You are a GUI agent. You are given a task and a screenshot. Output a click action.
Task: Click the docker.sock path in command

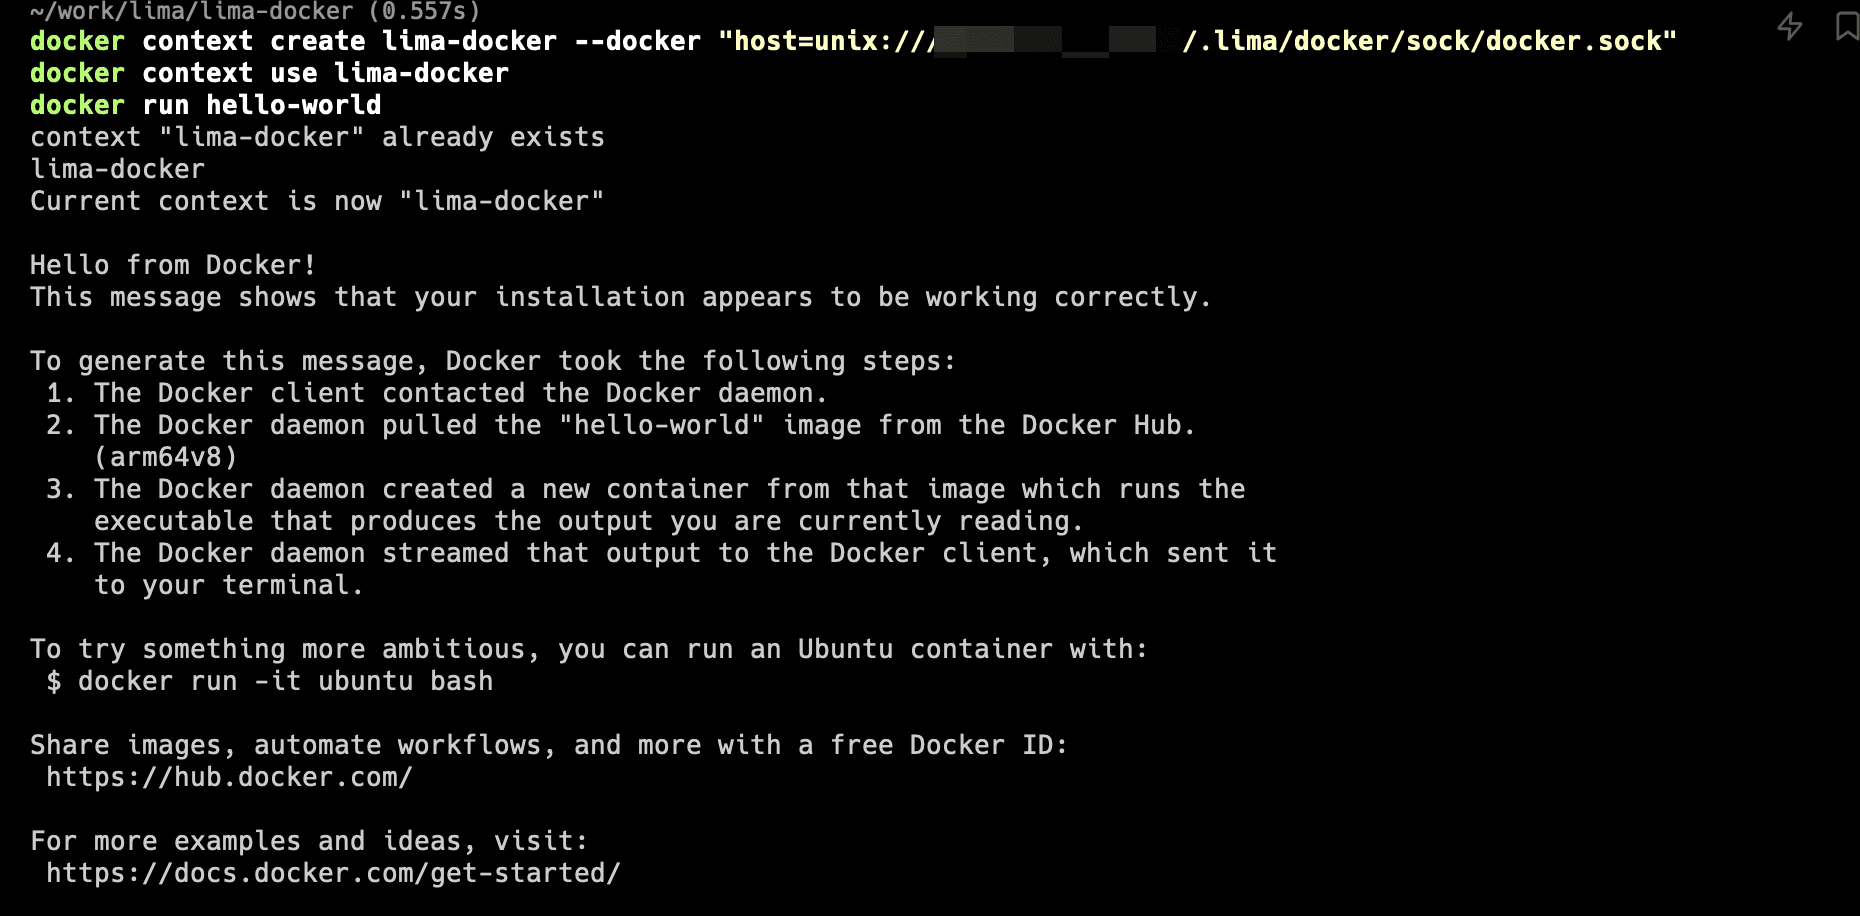pyautogui.click(x=1430, y=41)
